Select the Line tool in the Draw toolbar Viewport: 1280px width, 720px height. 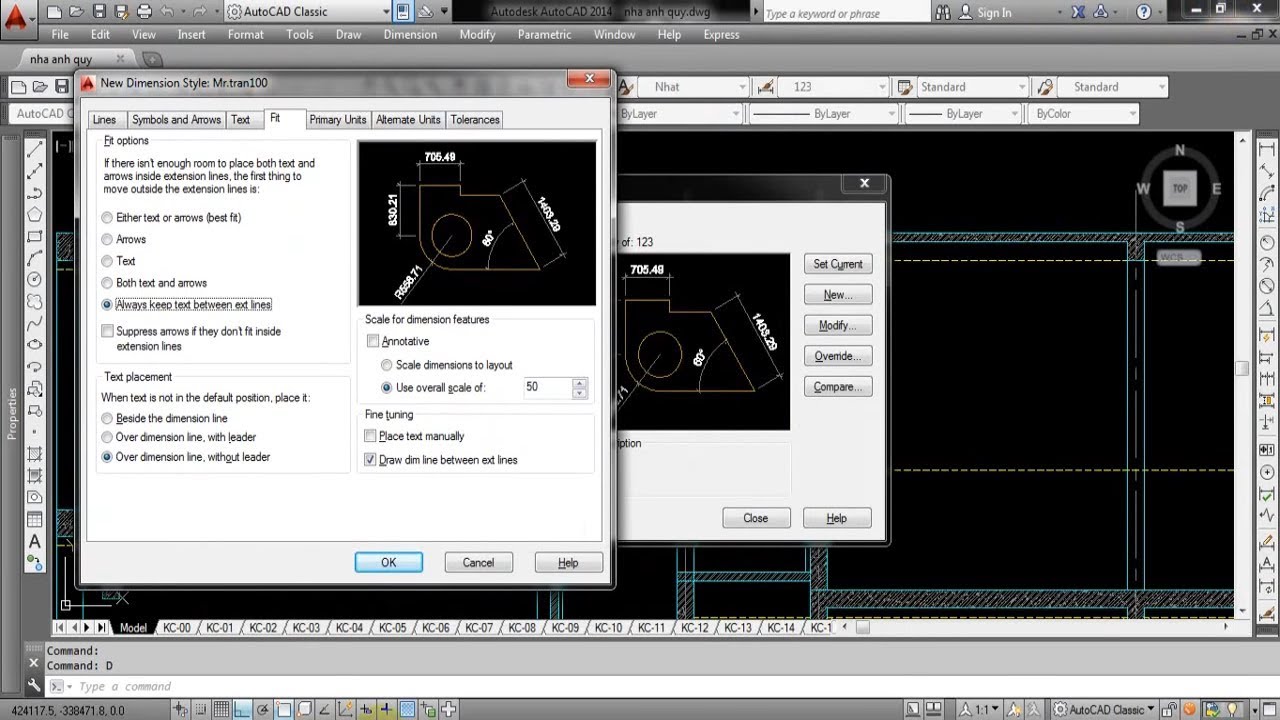34,150
